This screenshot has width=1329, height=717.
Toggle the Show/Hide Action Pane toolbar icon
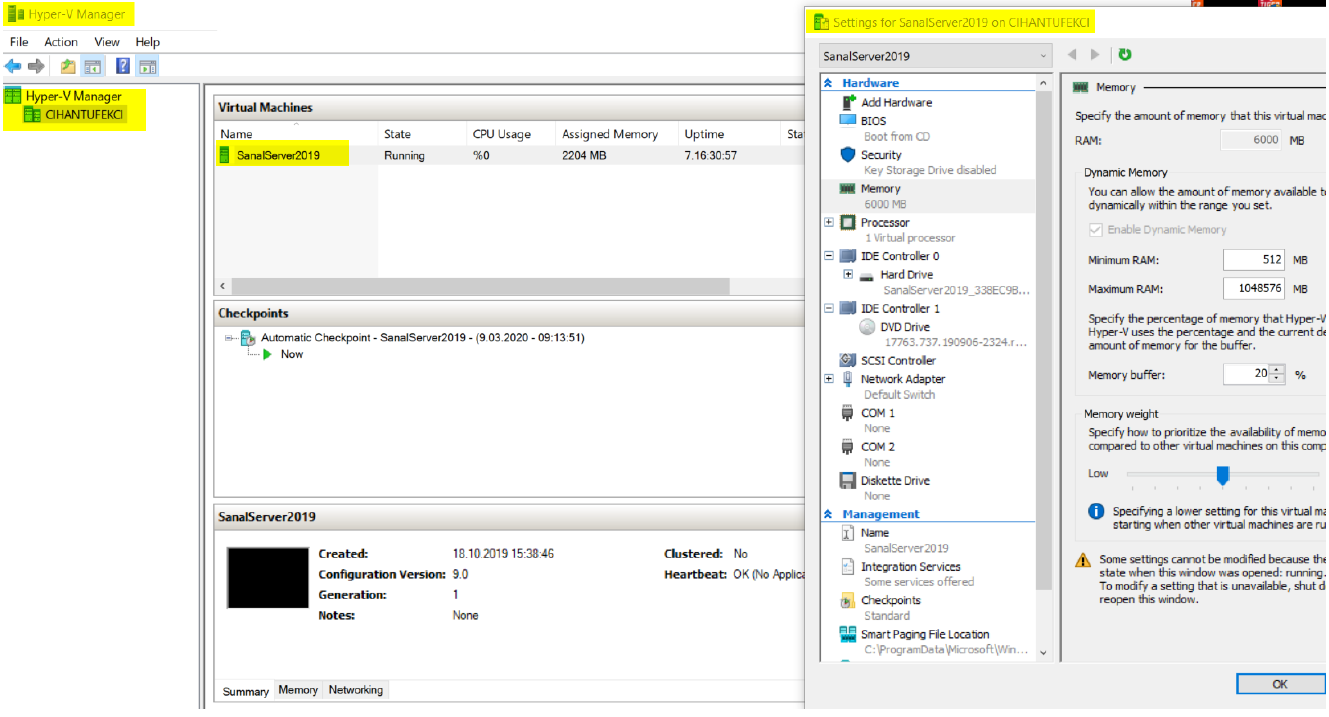pos(148,67)
